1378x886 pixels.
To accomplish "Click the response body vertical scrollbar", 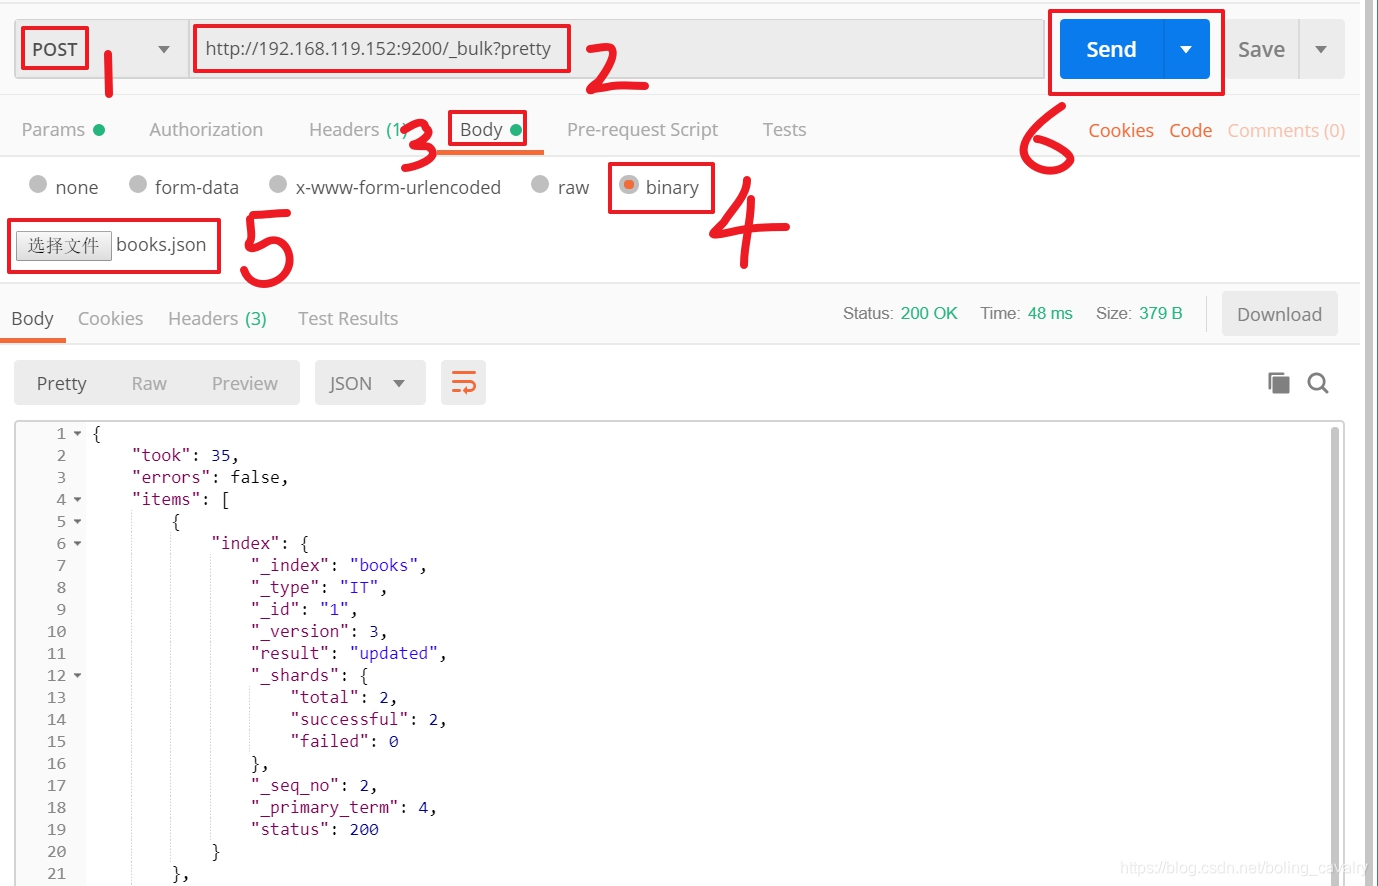I will point(1335,655).
